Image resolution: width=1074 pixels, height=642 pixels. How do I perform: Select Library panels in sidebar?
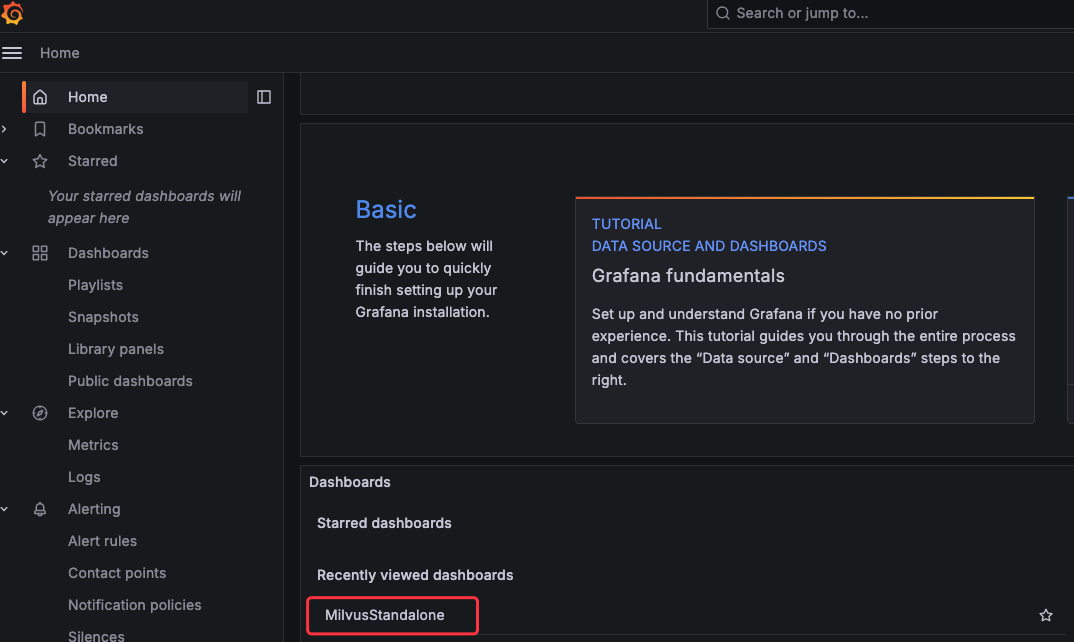[116, 349]
